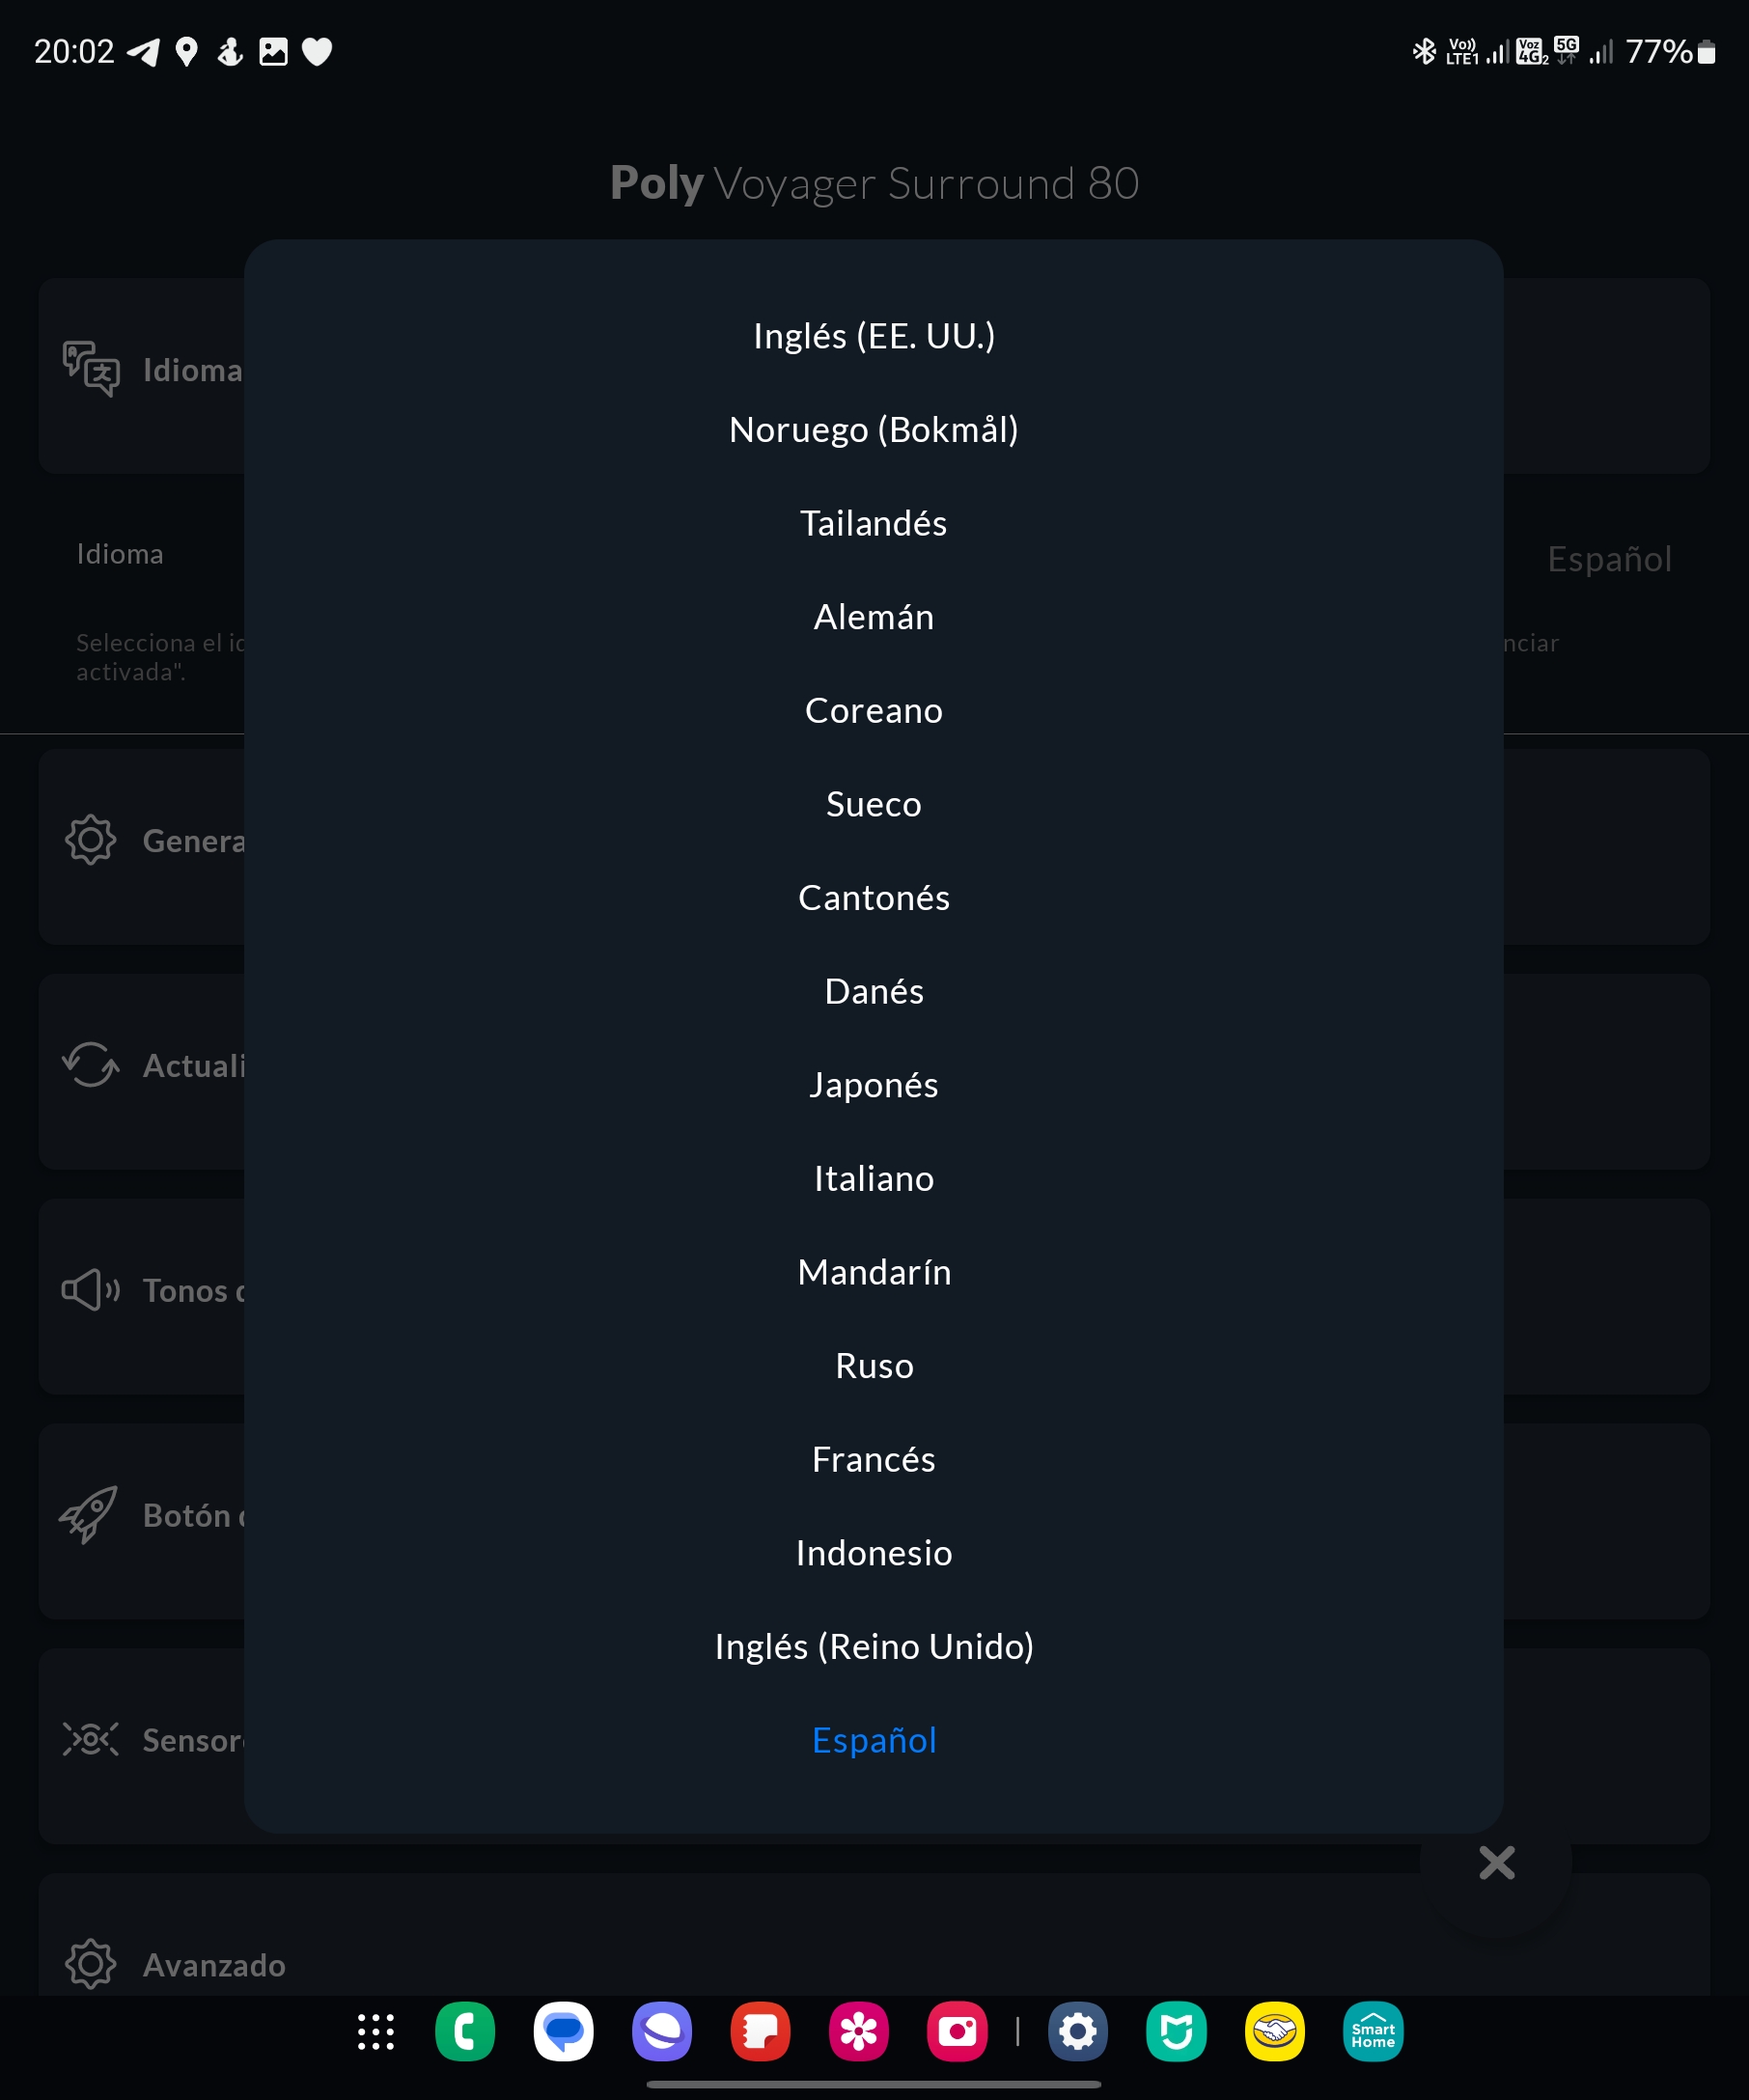Choose Noruego (Bokmål) from the list

click(874, 430)
